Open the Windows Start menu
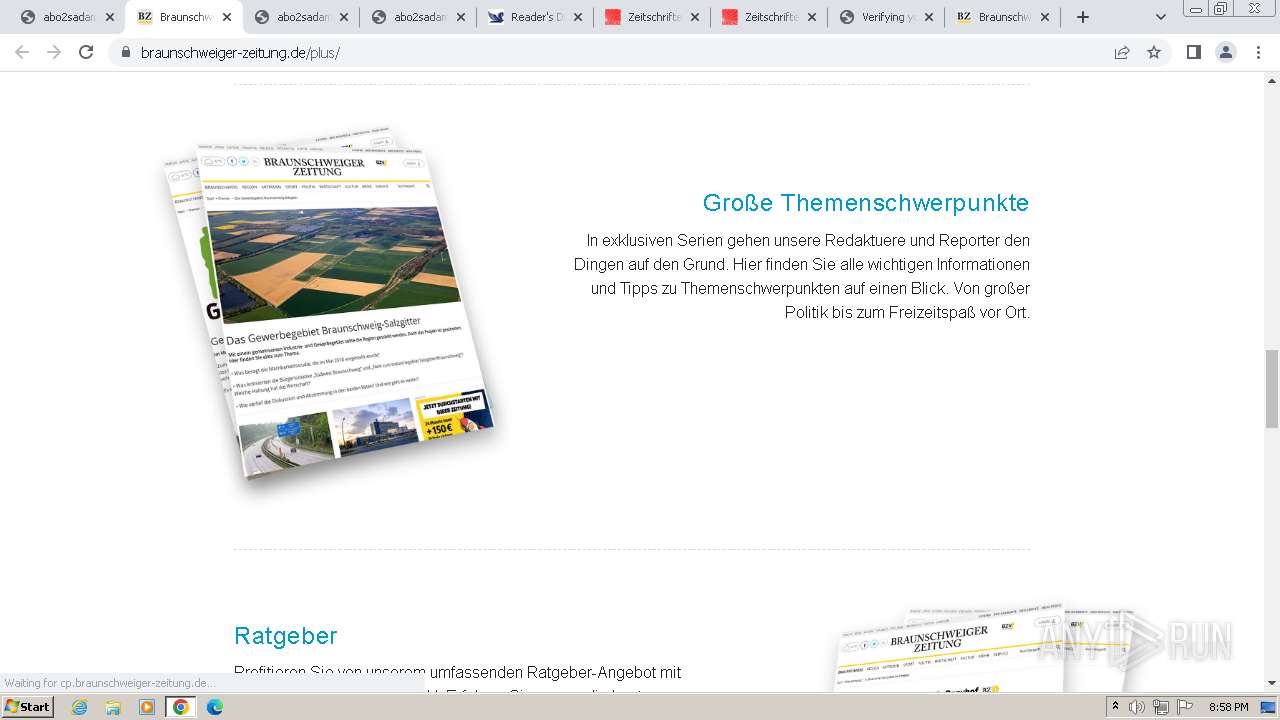 (x=28, y=706)
